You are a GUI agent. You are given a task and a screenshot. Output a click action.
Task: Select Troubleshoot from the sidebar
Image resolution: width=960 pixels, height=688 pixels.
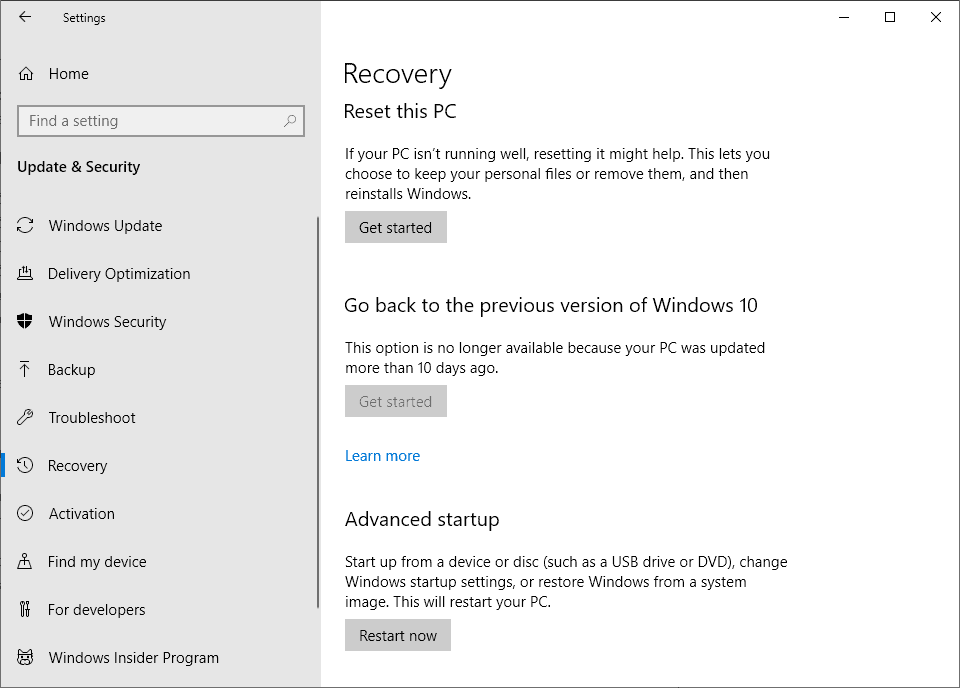(92, 418)
